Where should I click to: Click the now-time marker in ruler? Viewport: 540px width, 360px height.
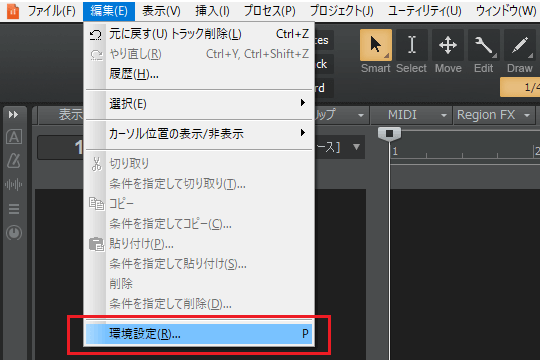(390, 134)
